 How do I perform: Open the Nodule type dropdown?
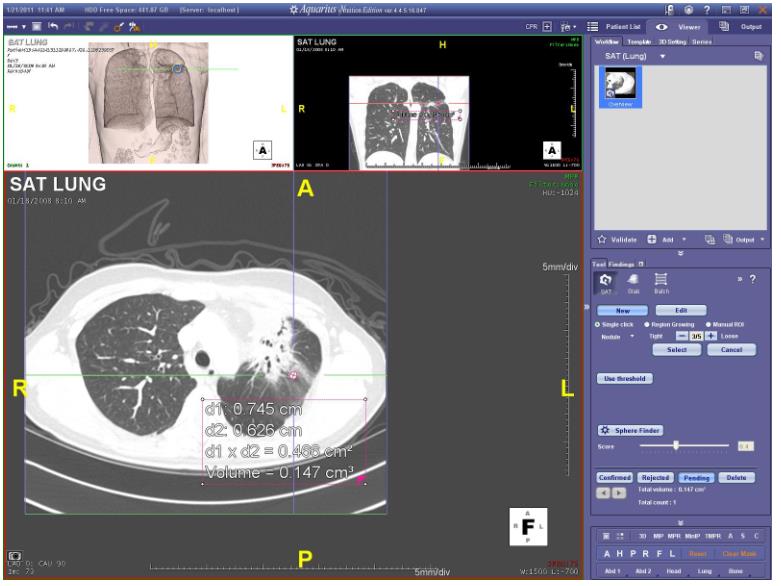[x=631, y=336]
